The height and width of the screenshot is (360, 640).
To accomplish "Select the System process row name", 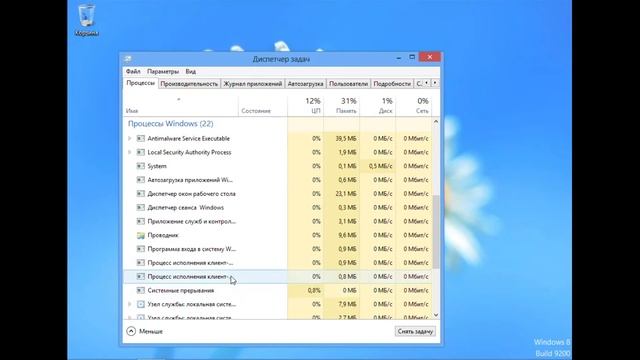I will pyautogui.click(x=157, y=166).
